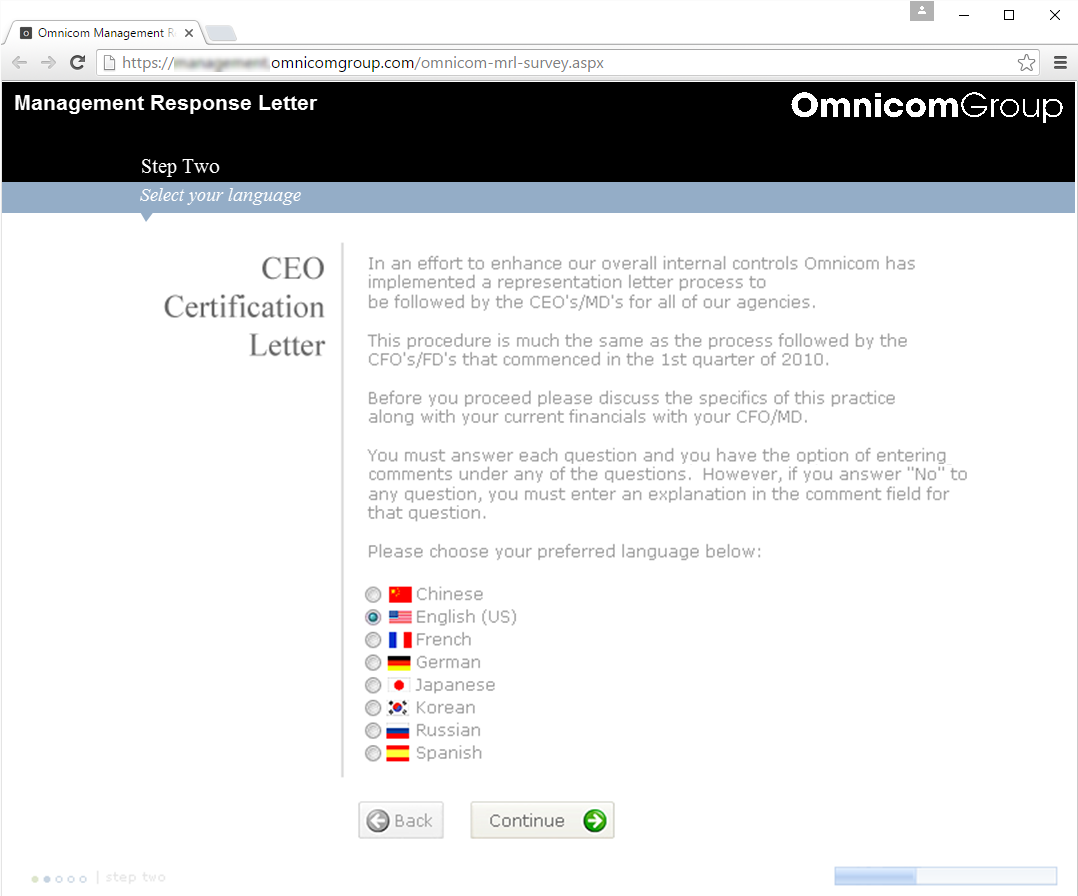
Task: Click the Management Response Letter heading
Action: coord(166,103)
